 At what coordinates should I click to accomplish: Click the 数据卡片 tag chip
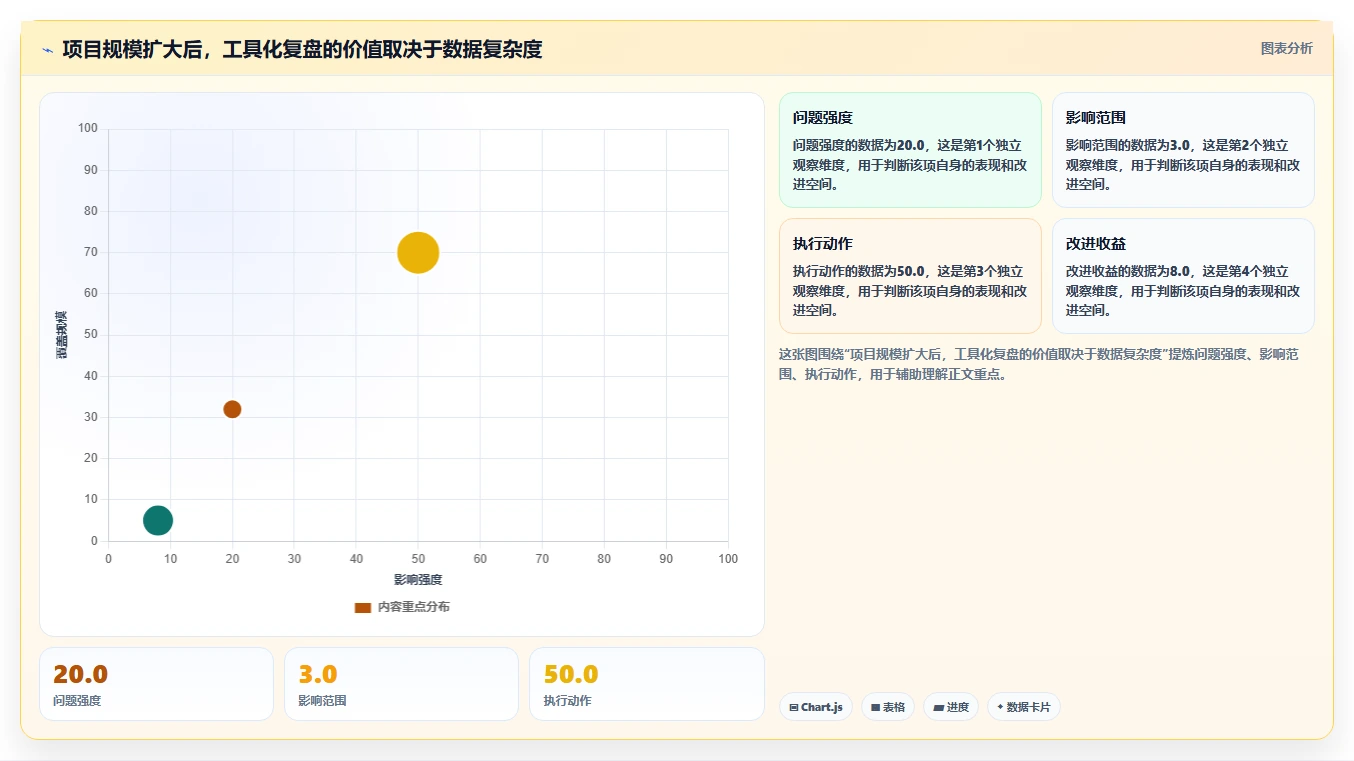[1024, 707]
